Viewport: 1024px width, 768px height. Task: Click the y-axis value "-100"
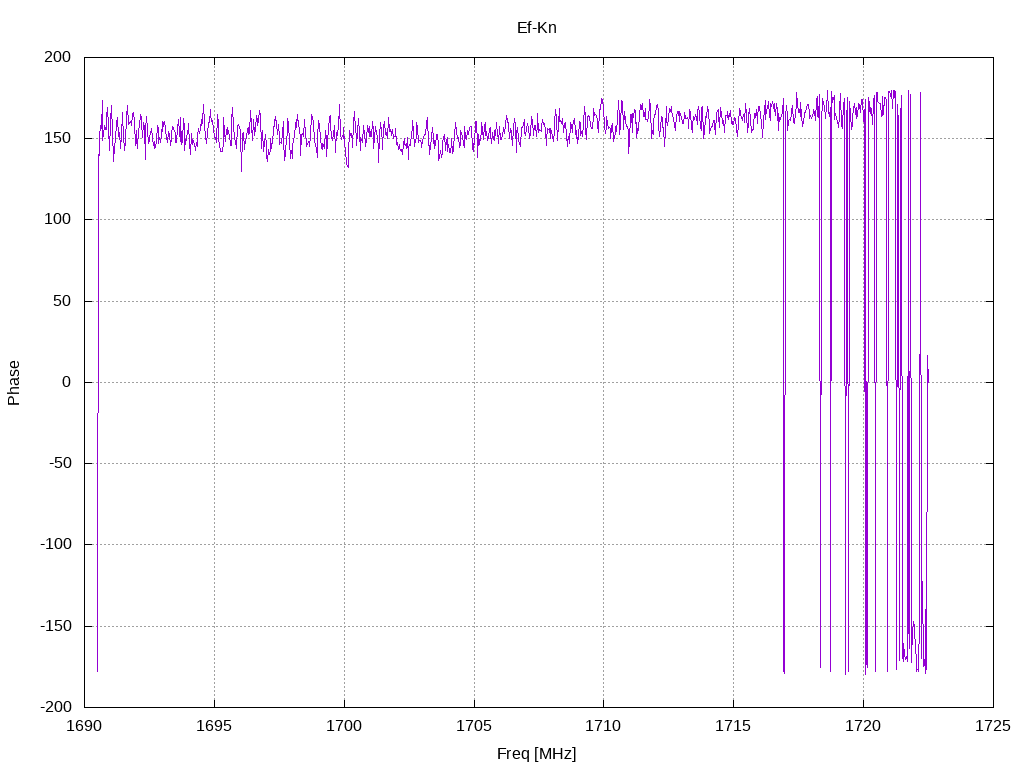point(56,544)
